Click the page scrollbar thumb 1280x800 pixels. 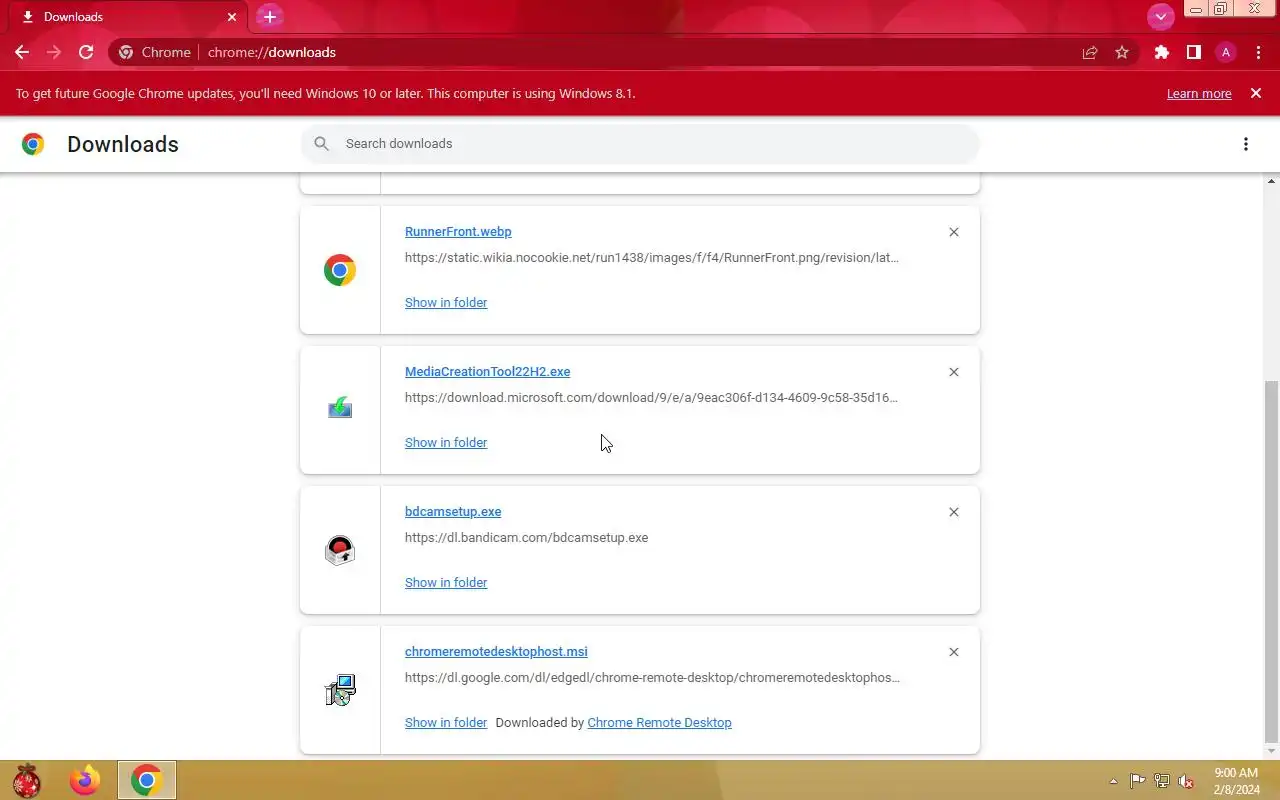click(x=1272, y=560)
